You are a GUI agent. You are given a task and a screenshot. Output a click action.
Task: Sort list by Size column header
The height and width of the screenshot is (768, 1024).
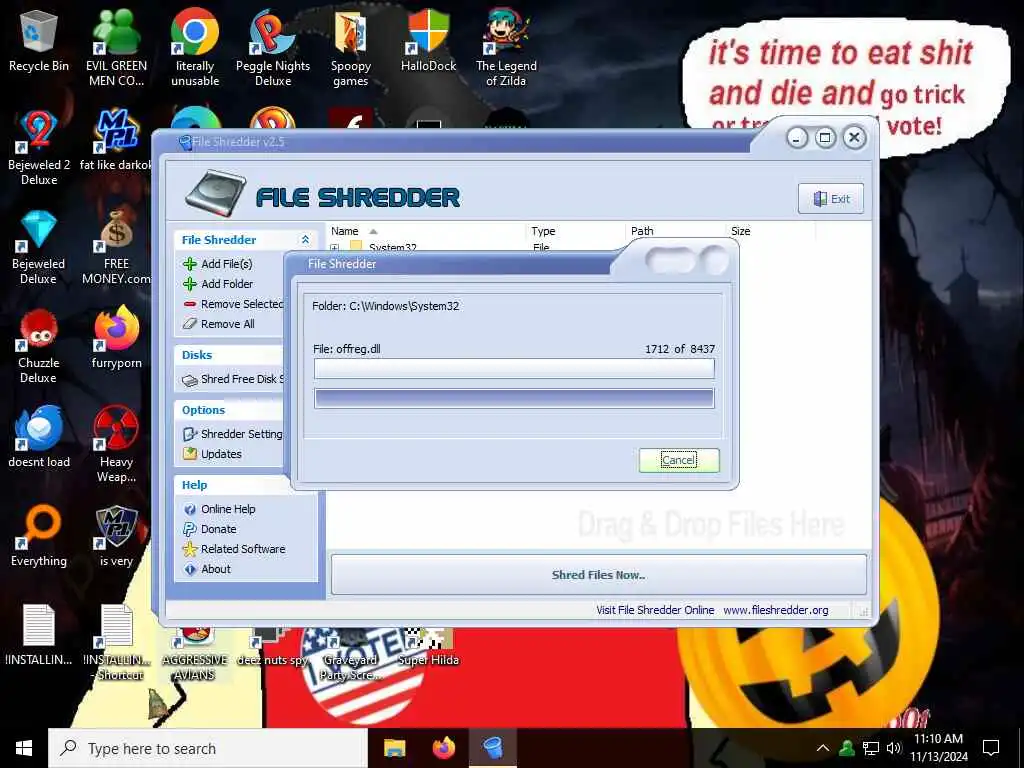771,231
